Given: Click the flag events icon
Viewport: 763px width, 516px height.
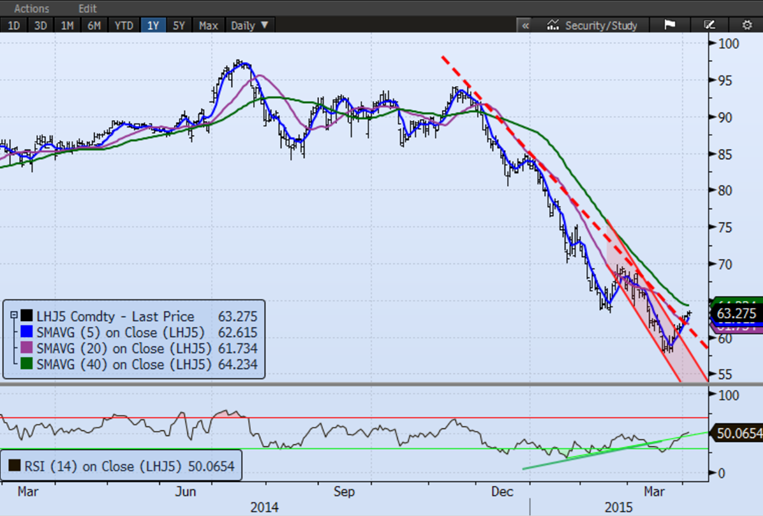Looking at the screenshot, I should click(669, 24).
